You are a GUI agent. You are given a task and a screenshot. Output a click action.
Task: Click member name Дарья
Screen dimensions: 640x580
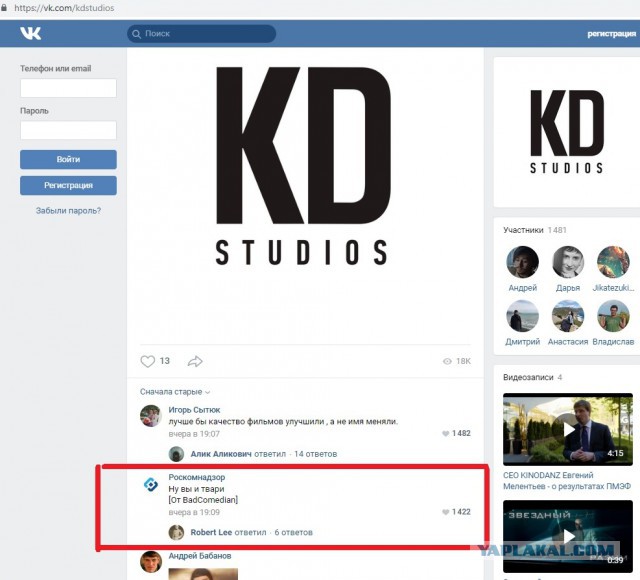click(568, 288)
